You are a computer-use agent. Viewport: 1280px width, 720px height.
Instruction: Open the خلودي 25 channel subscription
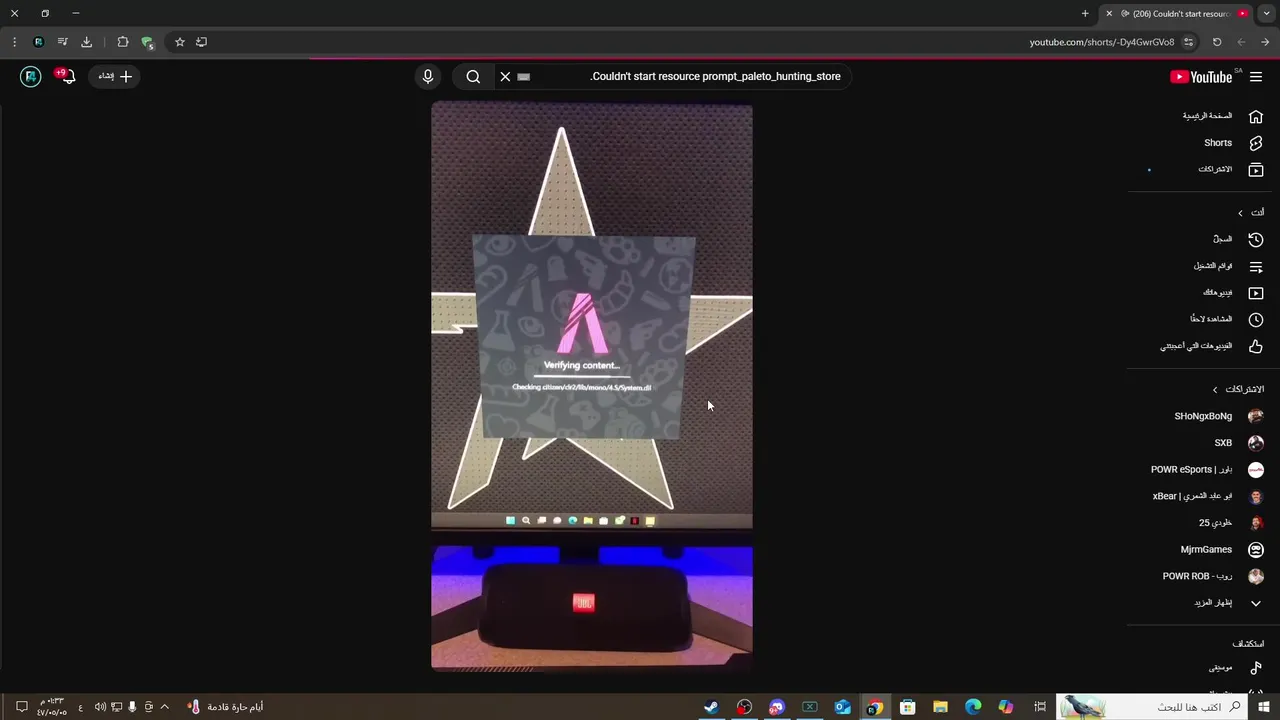tap(1217, 523)
